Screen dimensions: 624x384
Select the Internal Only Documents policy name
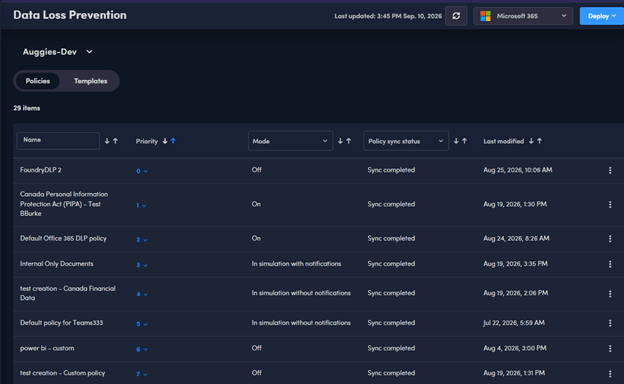point(57,264)
